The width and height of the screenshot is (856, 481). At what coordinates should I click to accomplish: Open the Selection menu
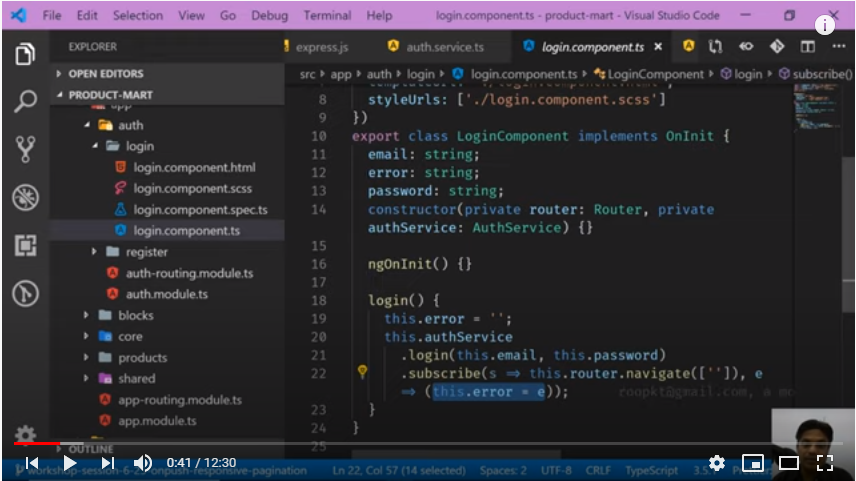click(x=138, y=15)
